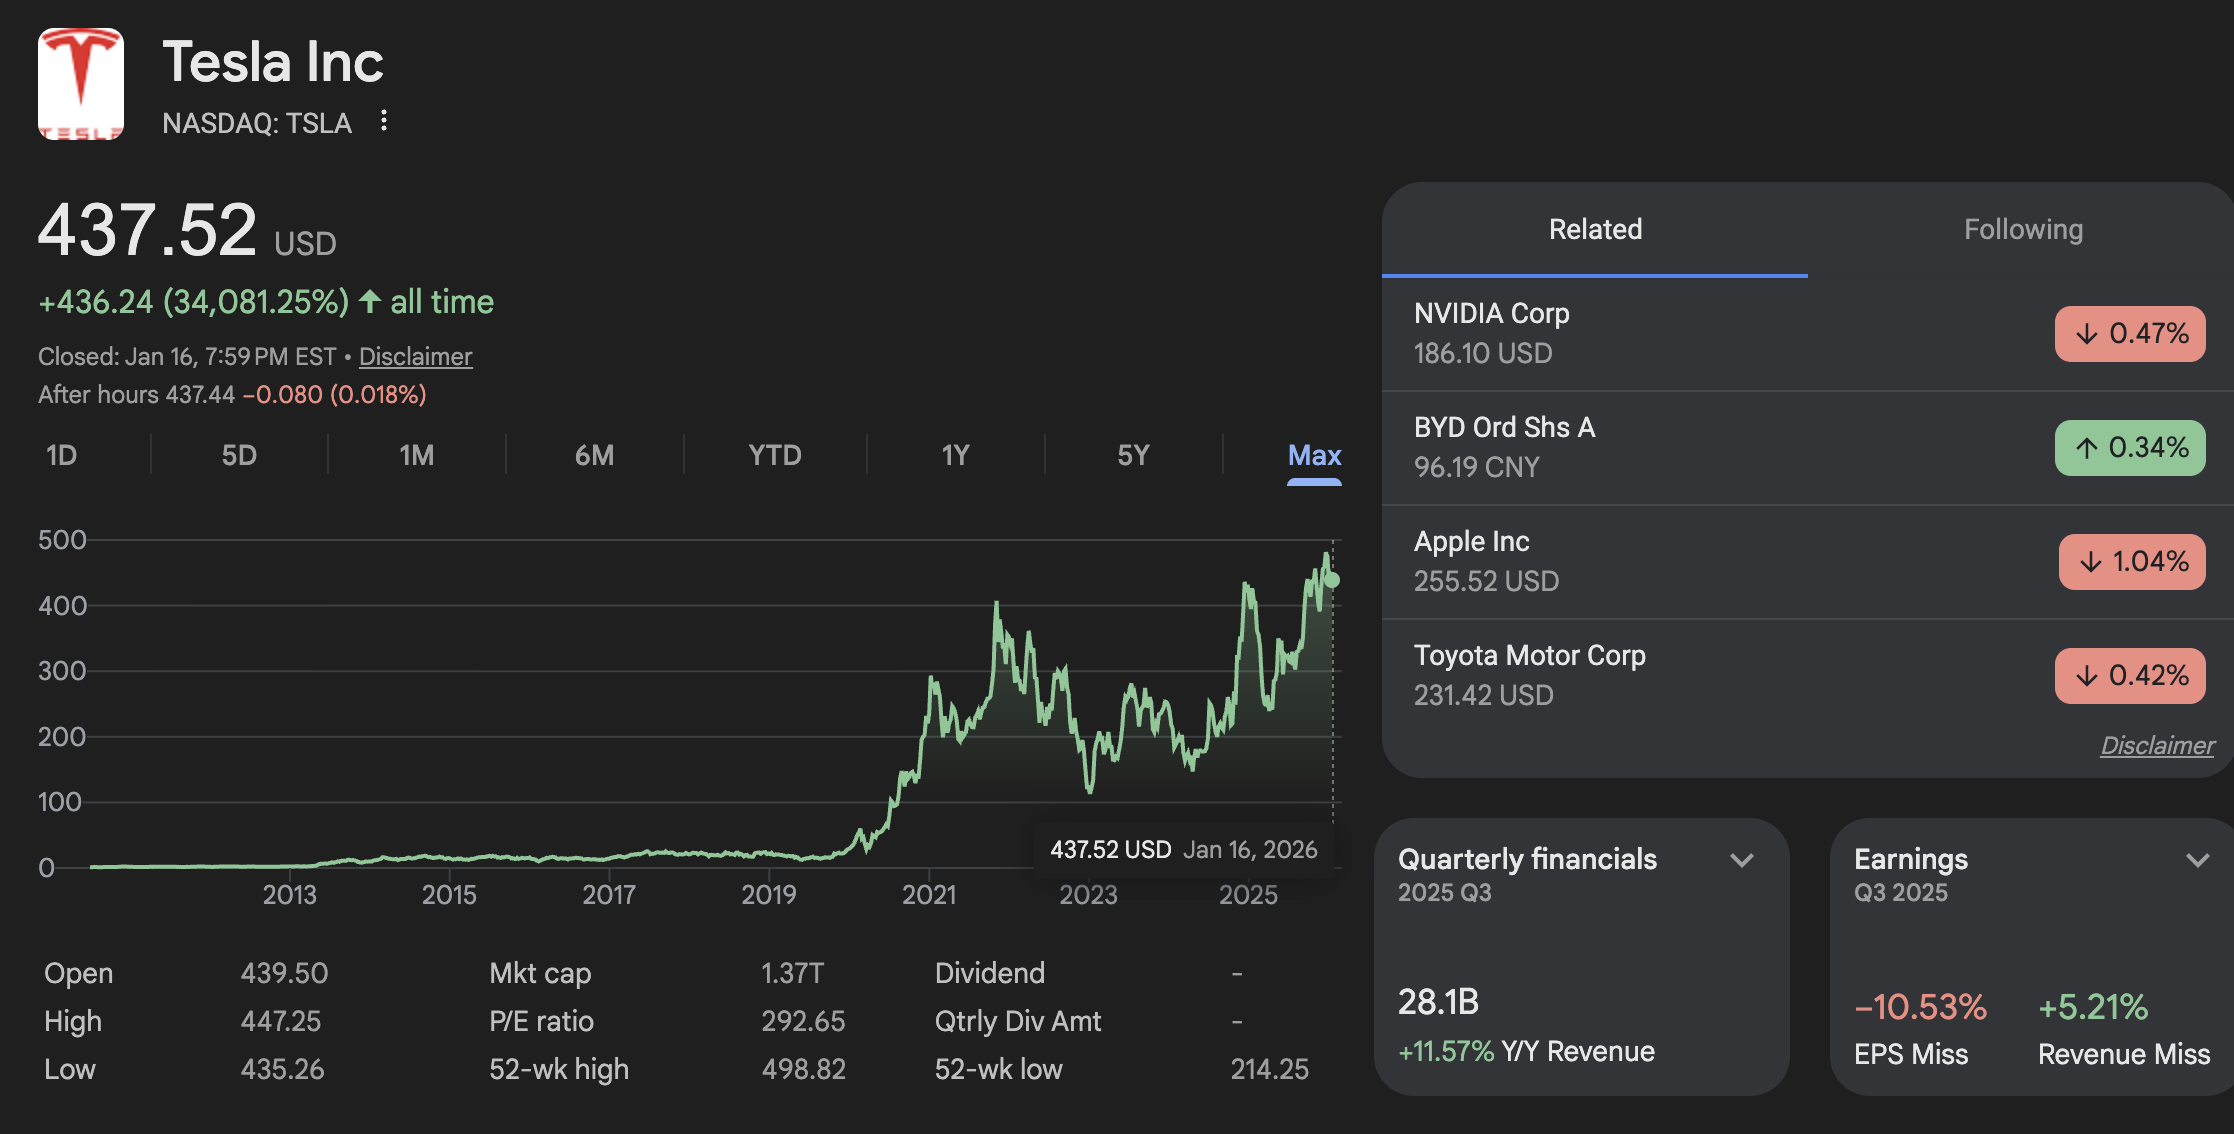
Task: Switch to the Following tab
Action: tap(2023, 230)
